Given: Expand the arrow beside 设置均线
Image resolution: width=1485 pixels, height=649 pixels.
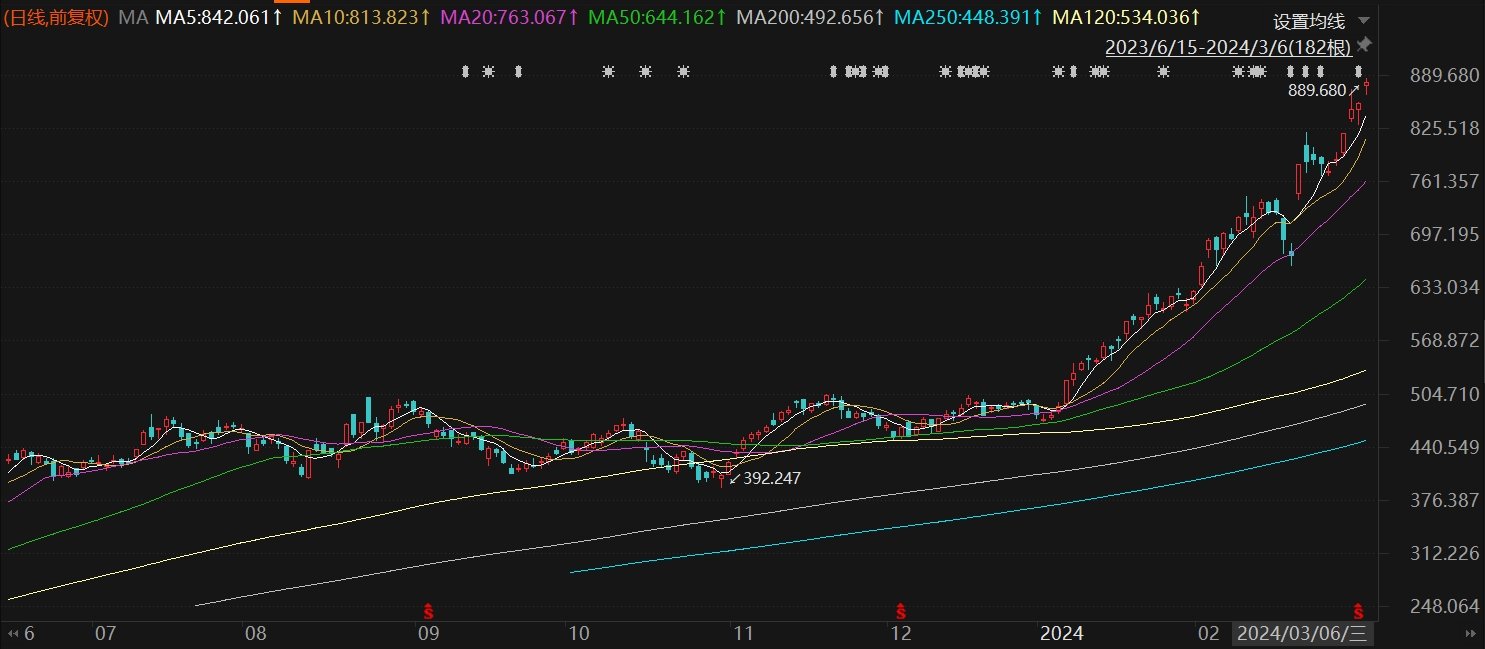Looking at the screenshot, I should 1365,21.
